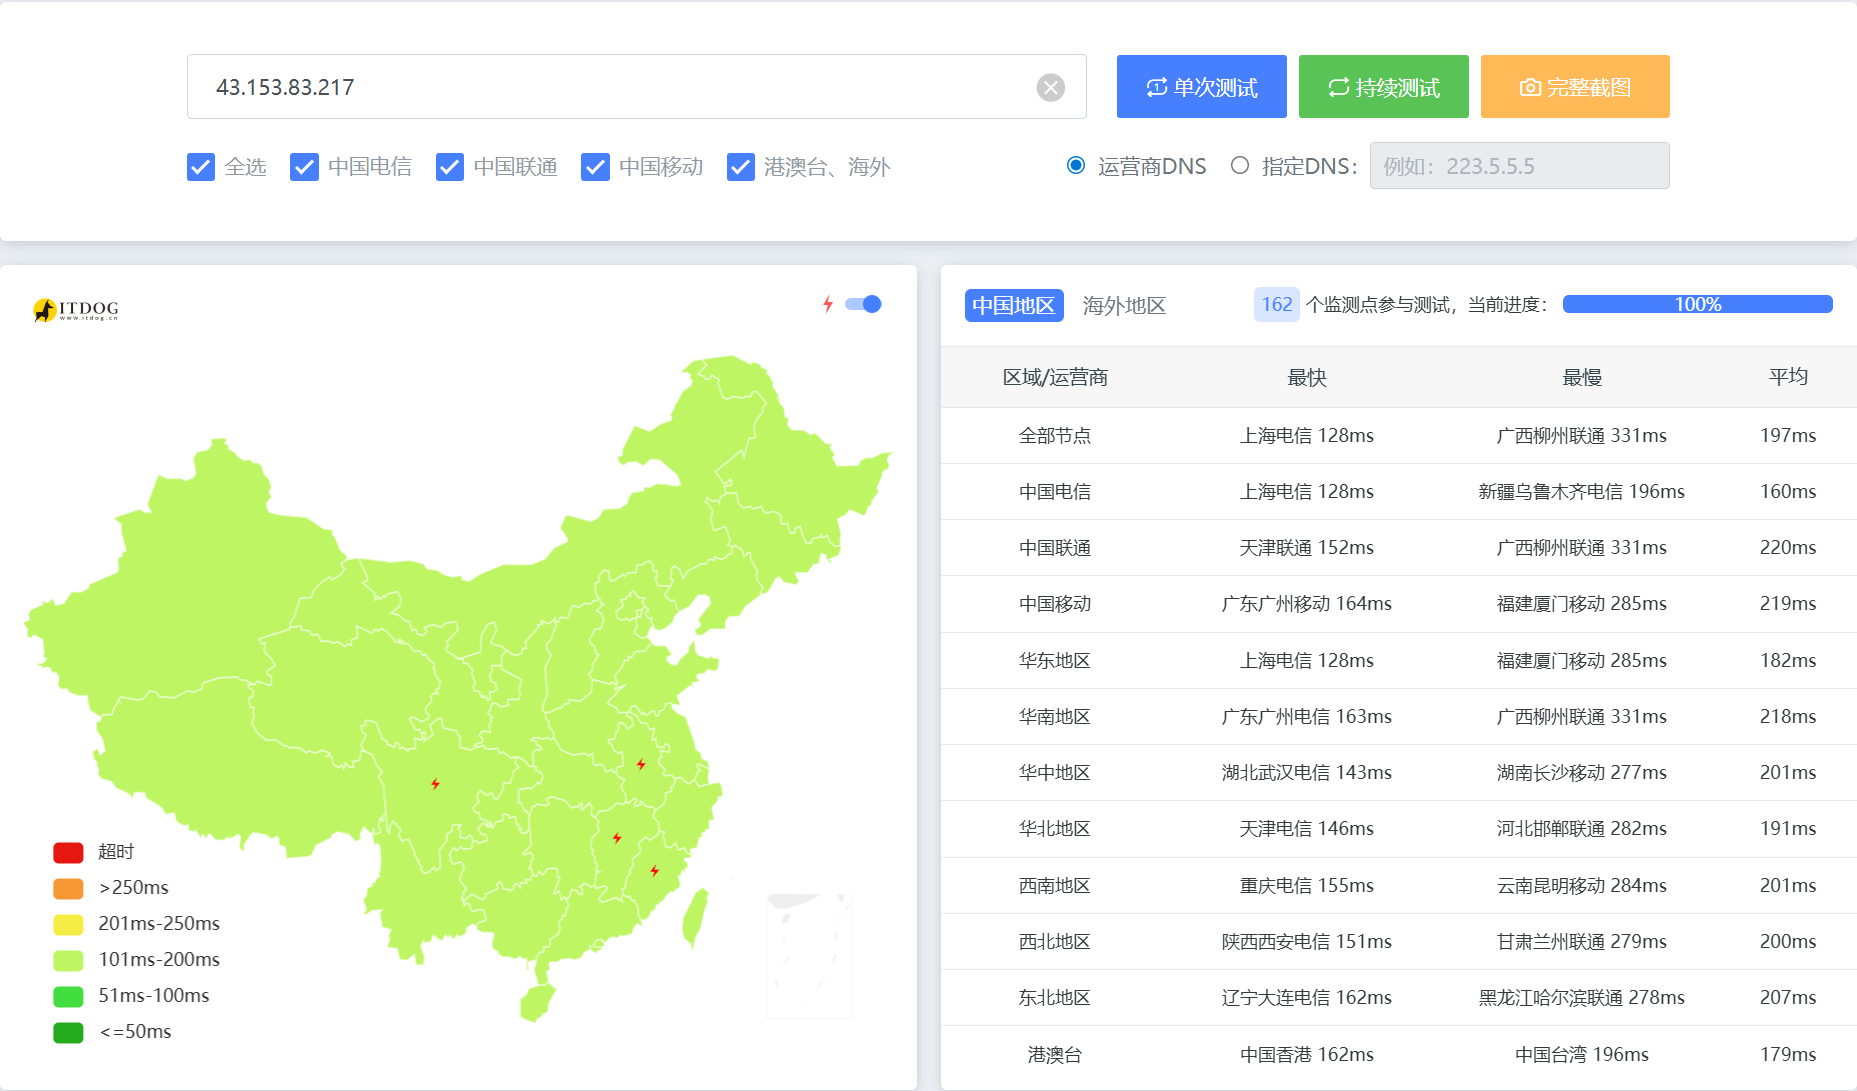Image resolution: width=1857 pixels, height=1091 pixels.
Task: Click the red lightning bolt icon beside the toggle
Action: pyautogui.click(x=828, y=304)
